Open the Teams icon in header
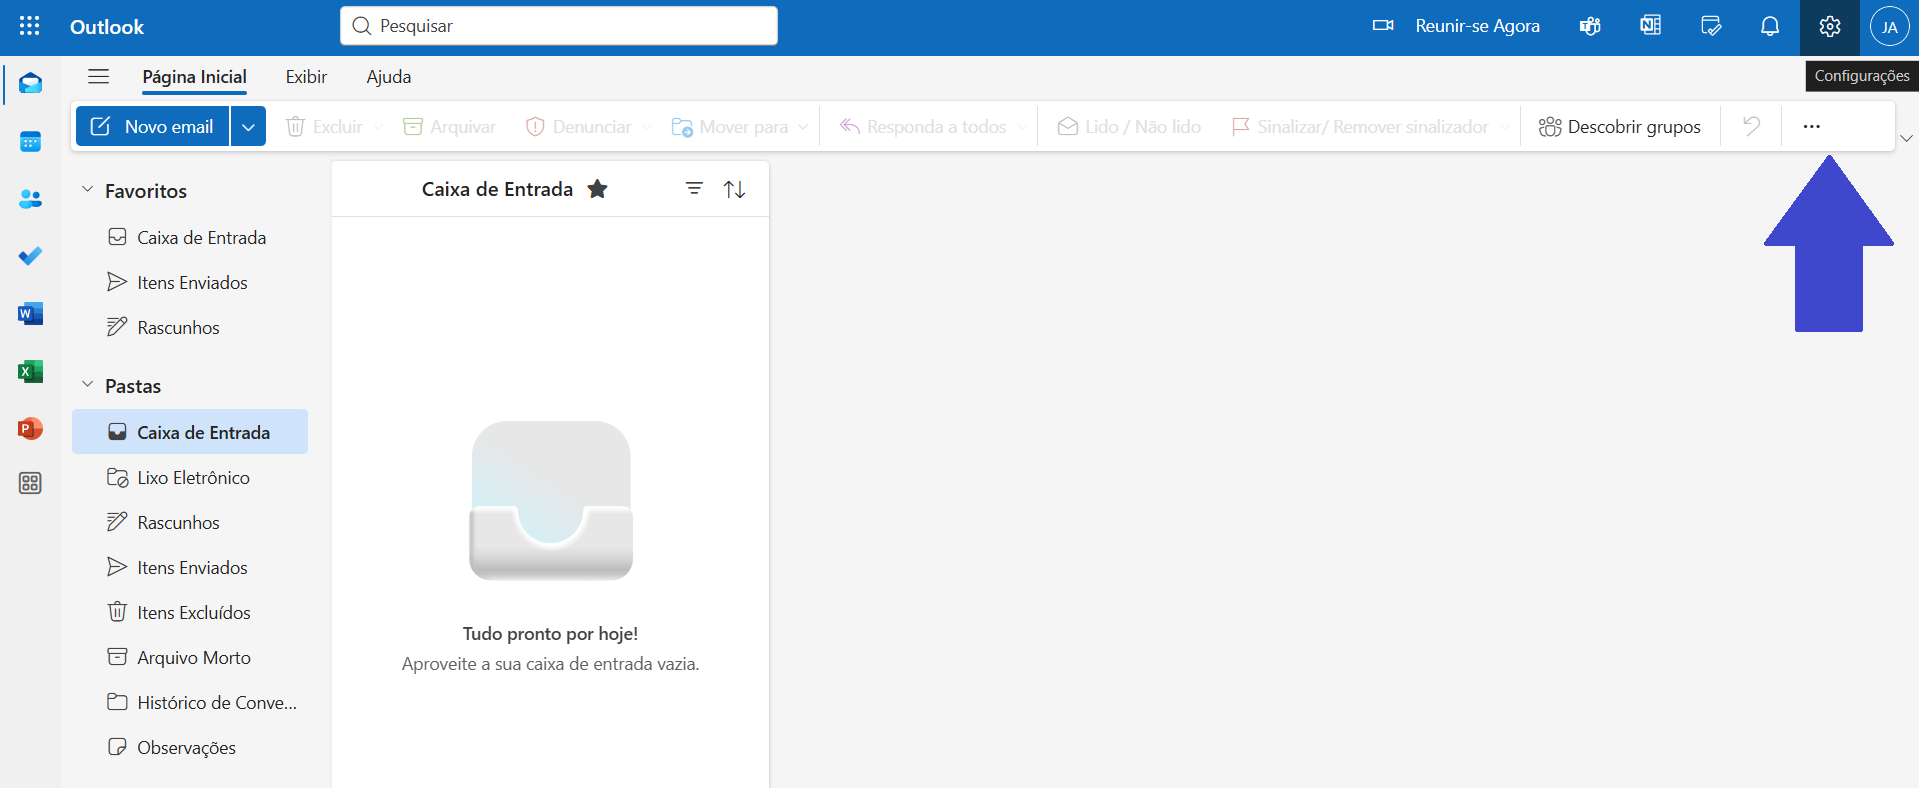The image size is (1919, 788). (1590, 27)
